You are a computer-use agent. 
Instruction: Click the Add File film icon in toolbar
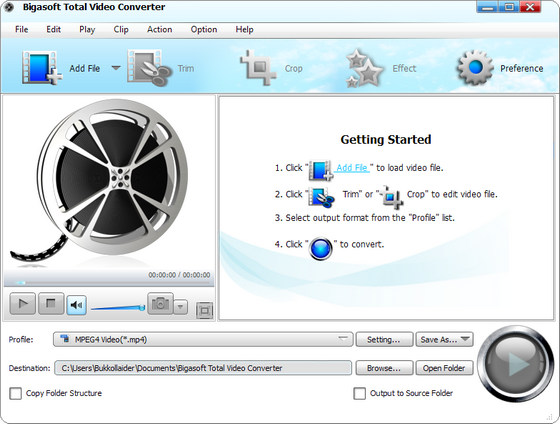pos(41,68)
